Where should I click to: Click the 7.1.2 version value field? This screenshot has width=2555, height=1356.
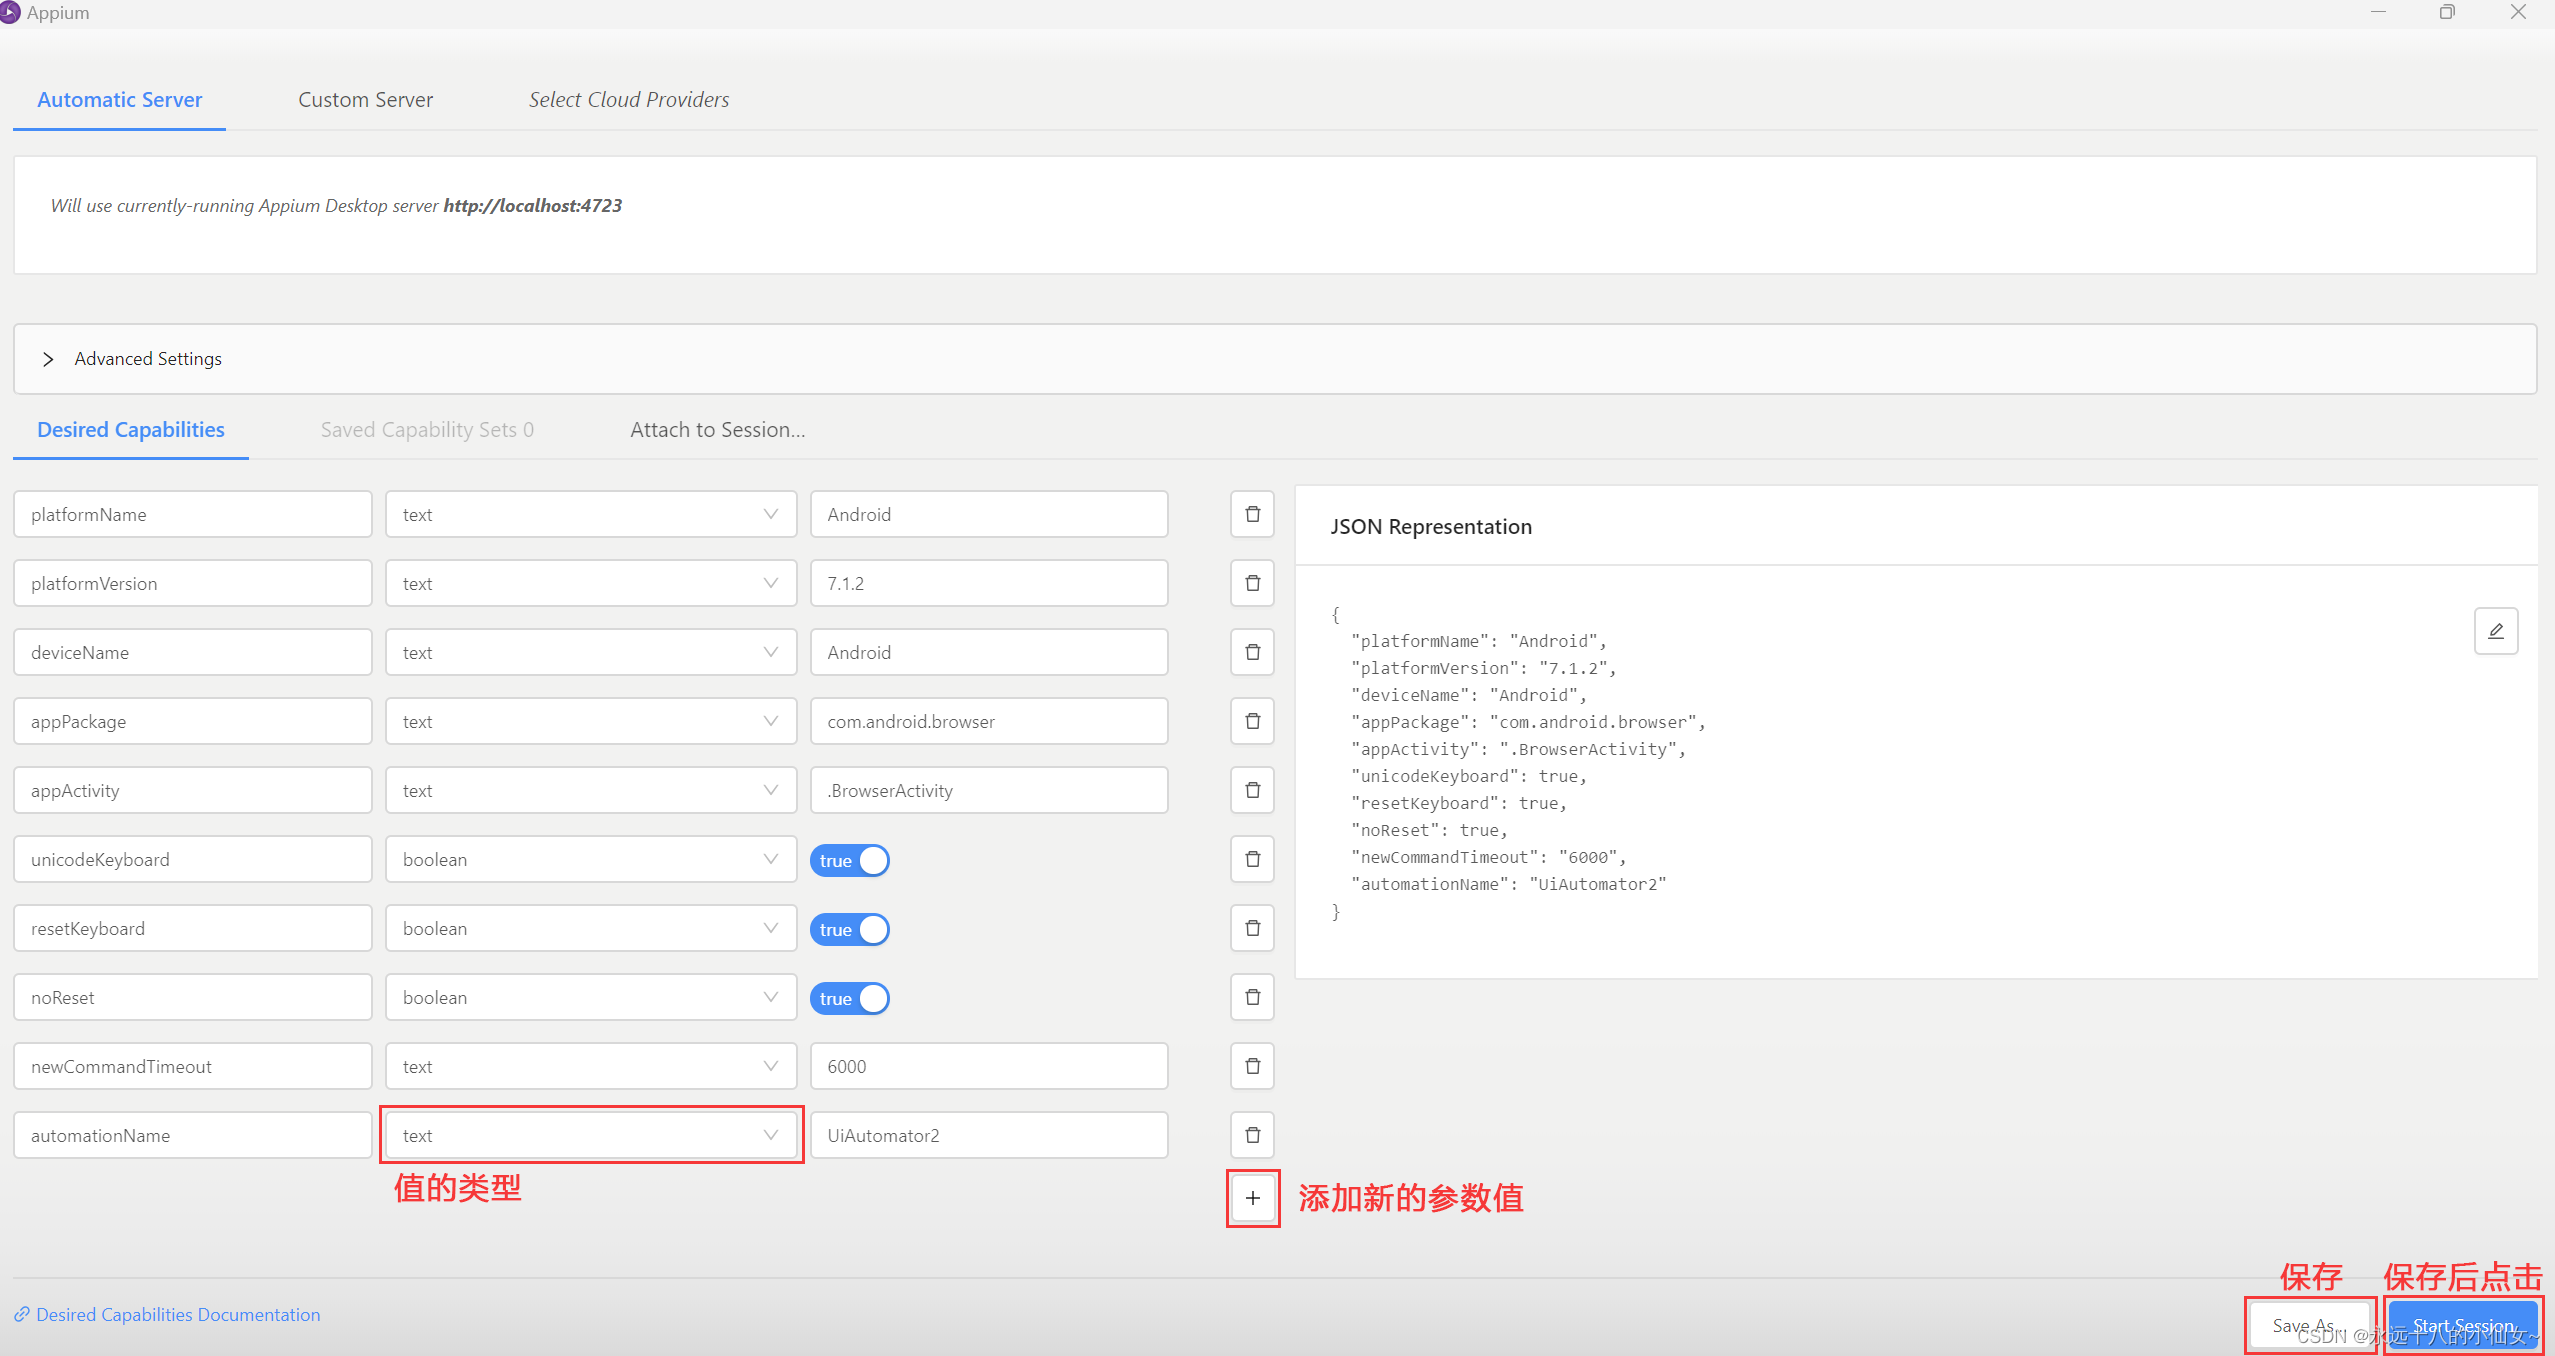[x=989, y=583]
